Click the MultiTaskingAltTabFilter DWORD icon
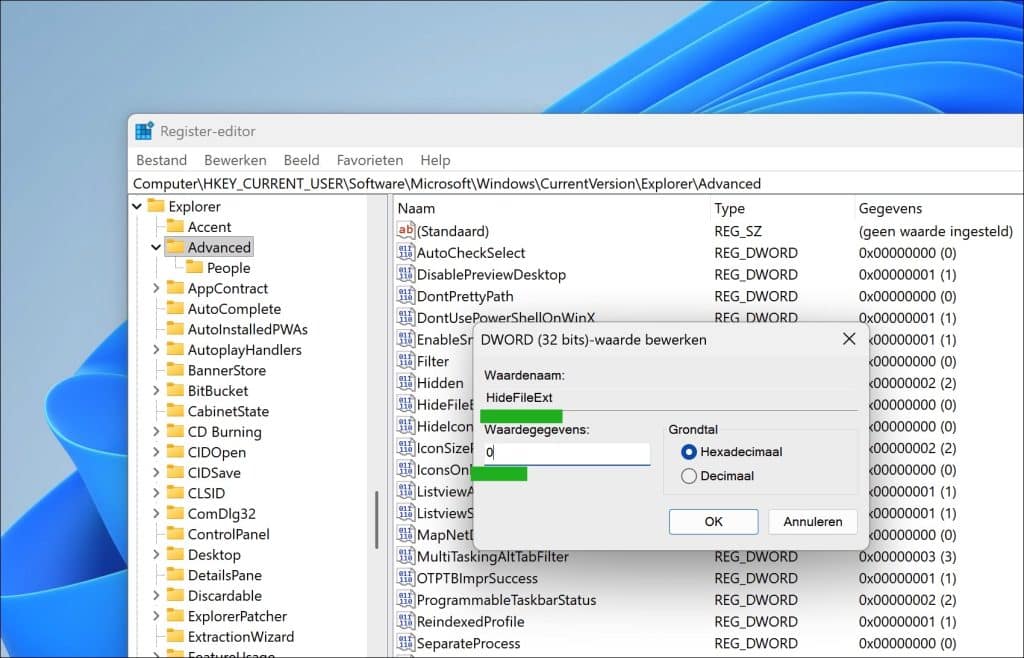 [406, 556]
